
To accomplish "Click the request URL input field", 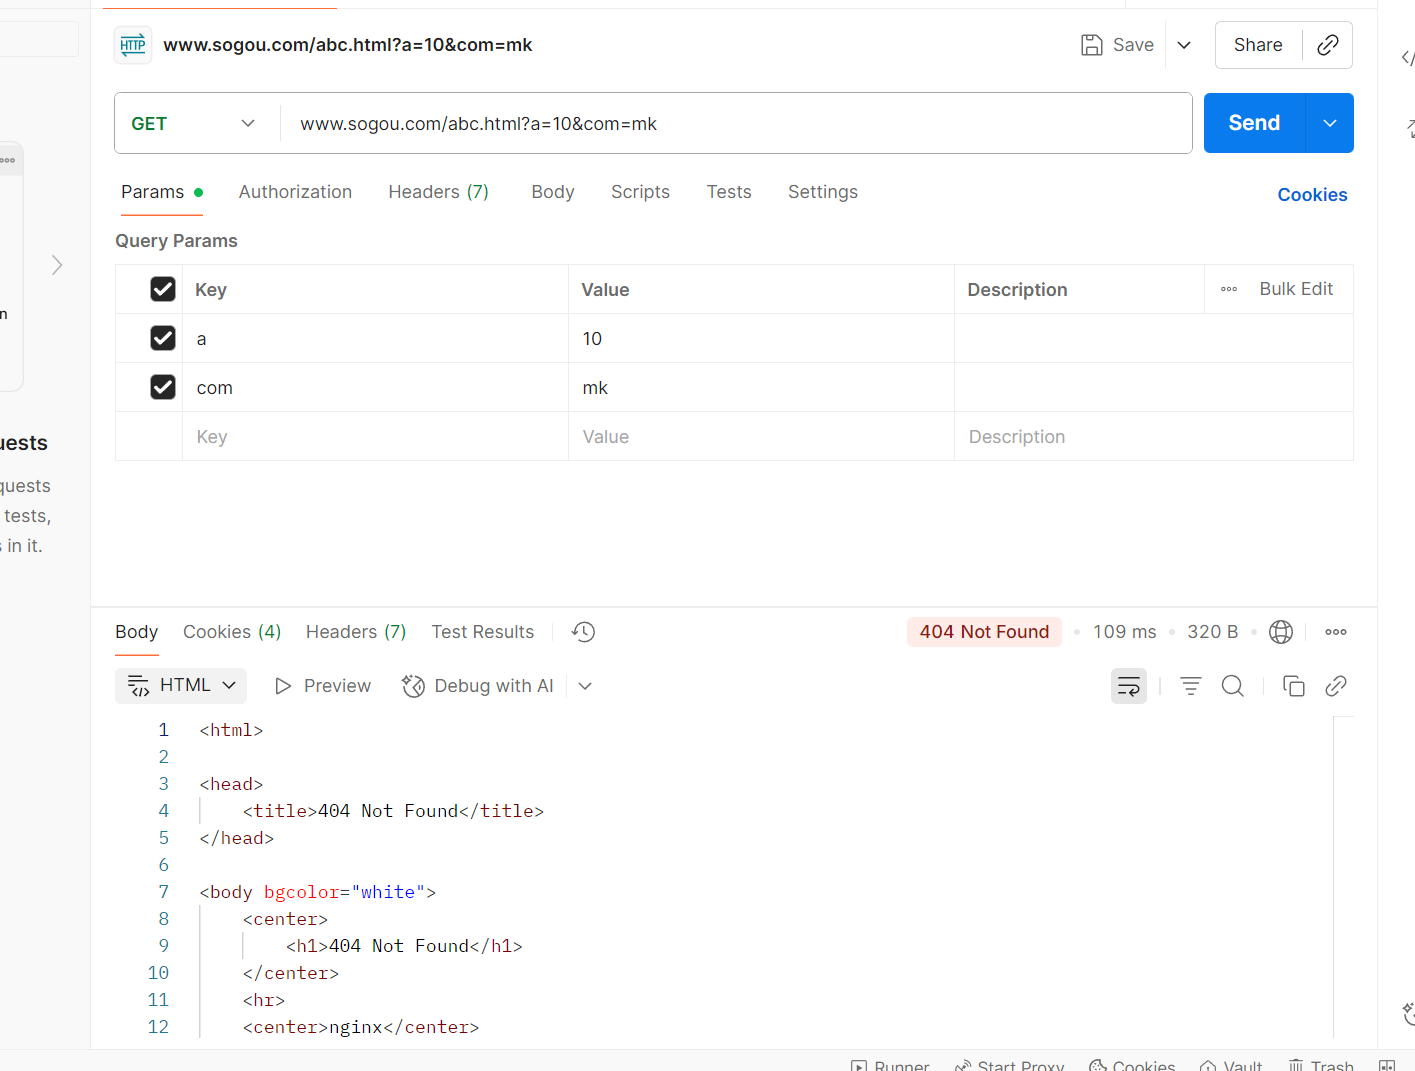I will [x=736, y=123].
